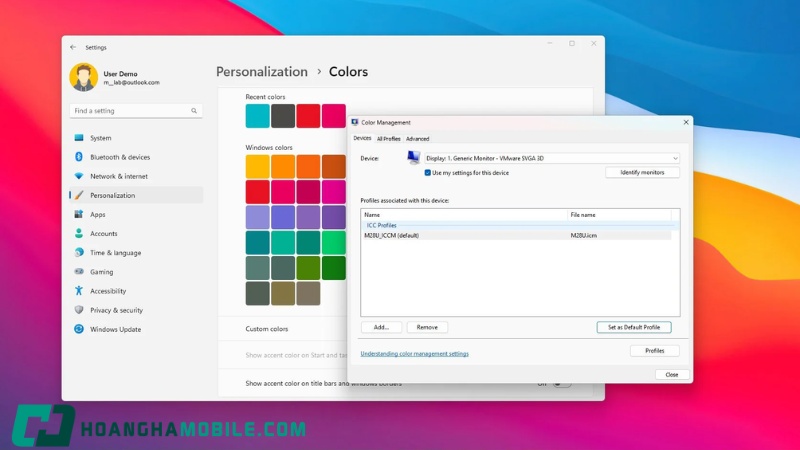Screen dimensions: 800x450
Task: Switch to the All Profiles tab
Action: [388, 139]
